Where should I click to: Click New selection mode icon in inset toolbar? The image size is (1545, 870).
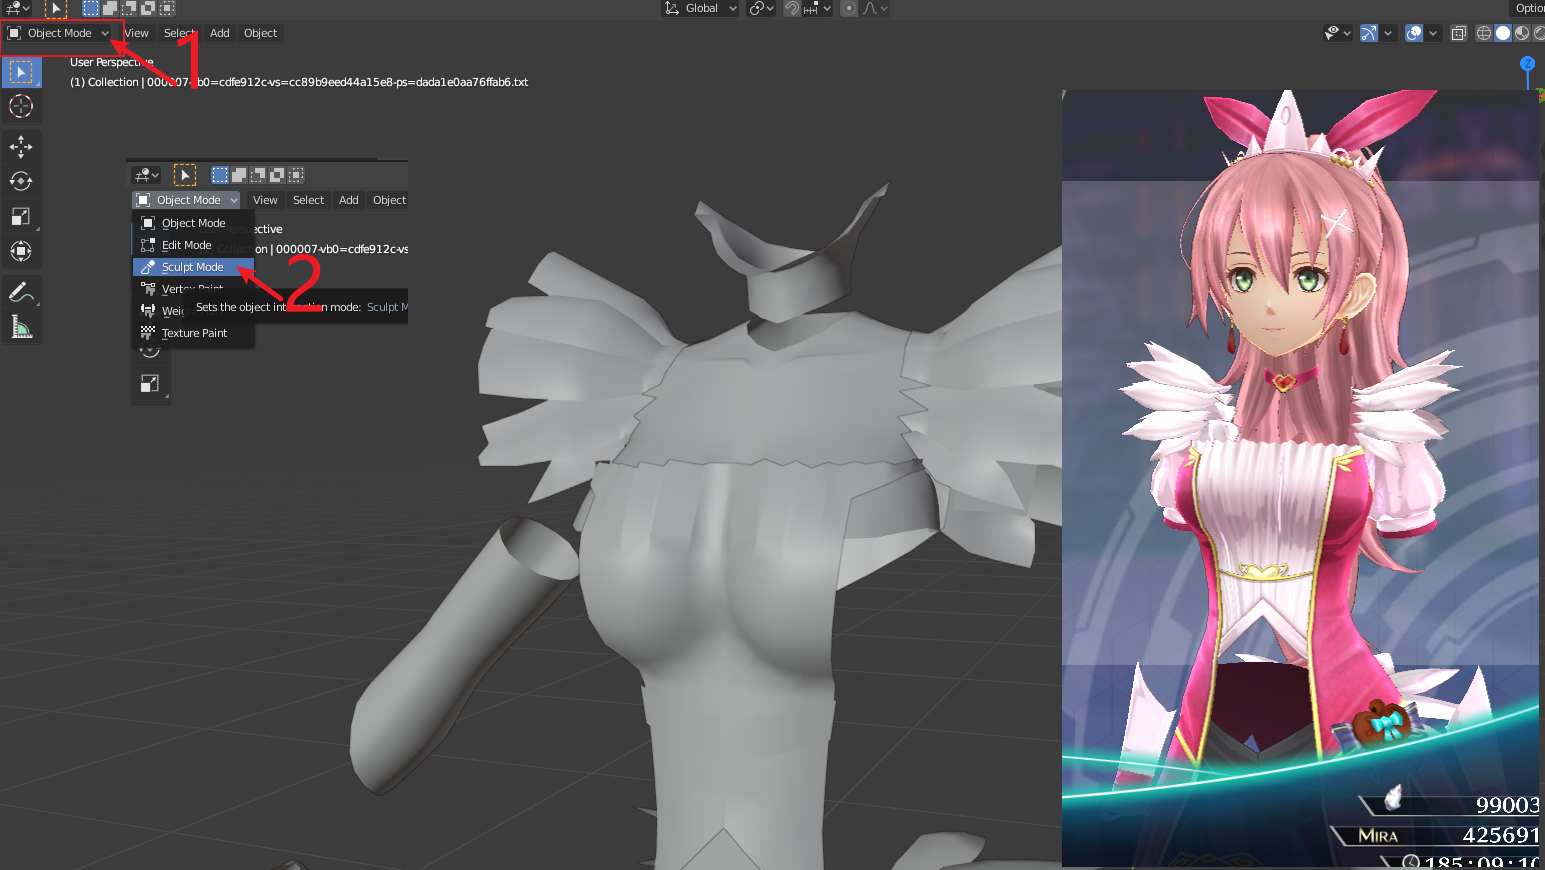coord(220,175)
